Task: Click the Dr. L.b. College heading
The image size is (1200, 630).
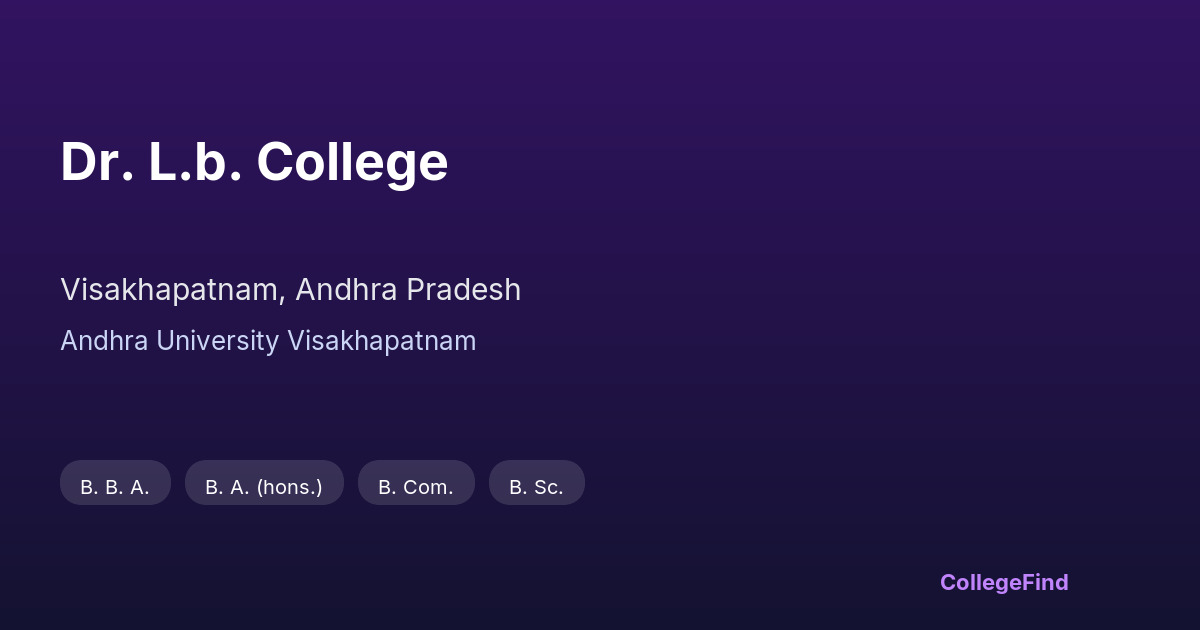Action: [254, 162]
